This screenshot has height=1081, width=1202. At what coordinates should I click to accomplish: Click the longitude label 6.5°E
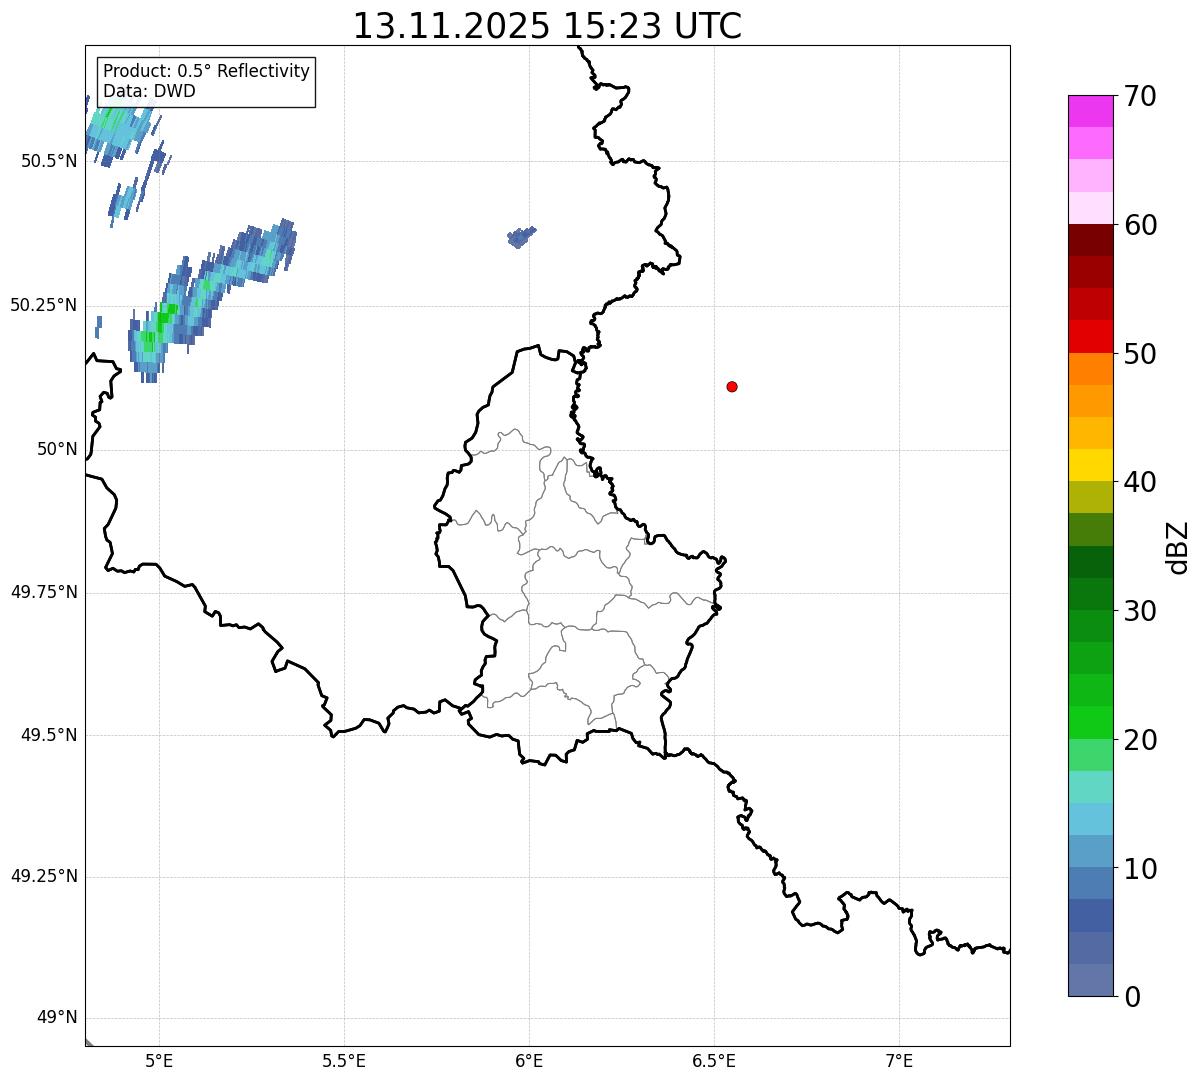pos(714,1060)
